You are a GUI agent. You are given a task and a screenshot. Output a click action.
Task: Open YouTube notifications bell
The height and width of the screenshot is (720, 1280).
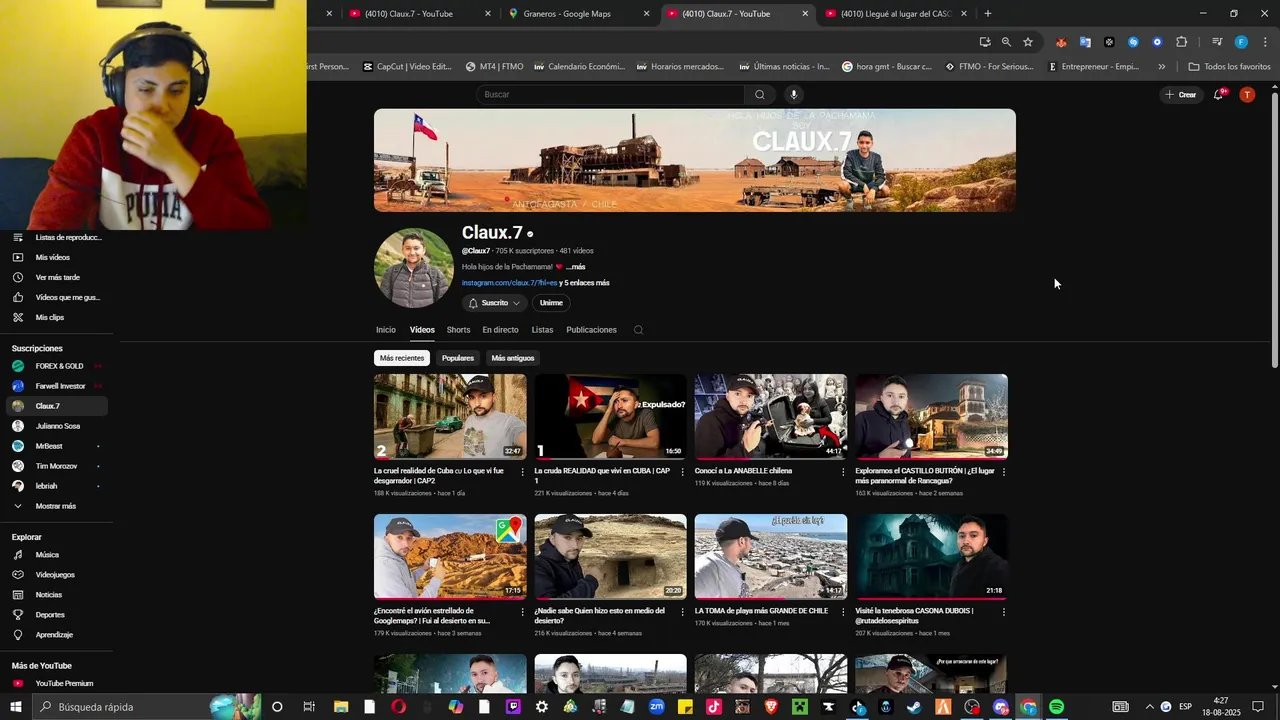(1218, 94)
